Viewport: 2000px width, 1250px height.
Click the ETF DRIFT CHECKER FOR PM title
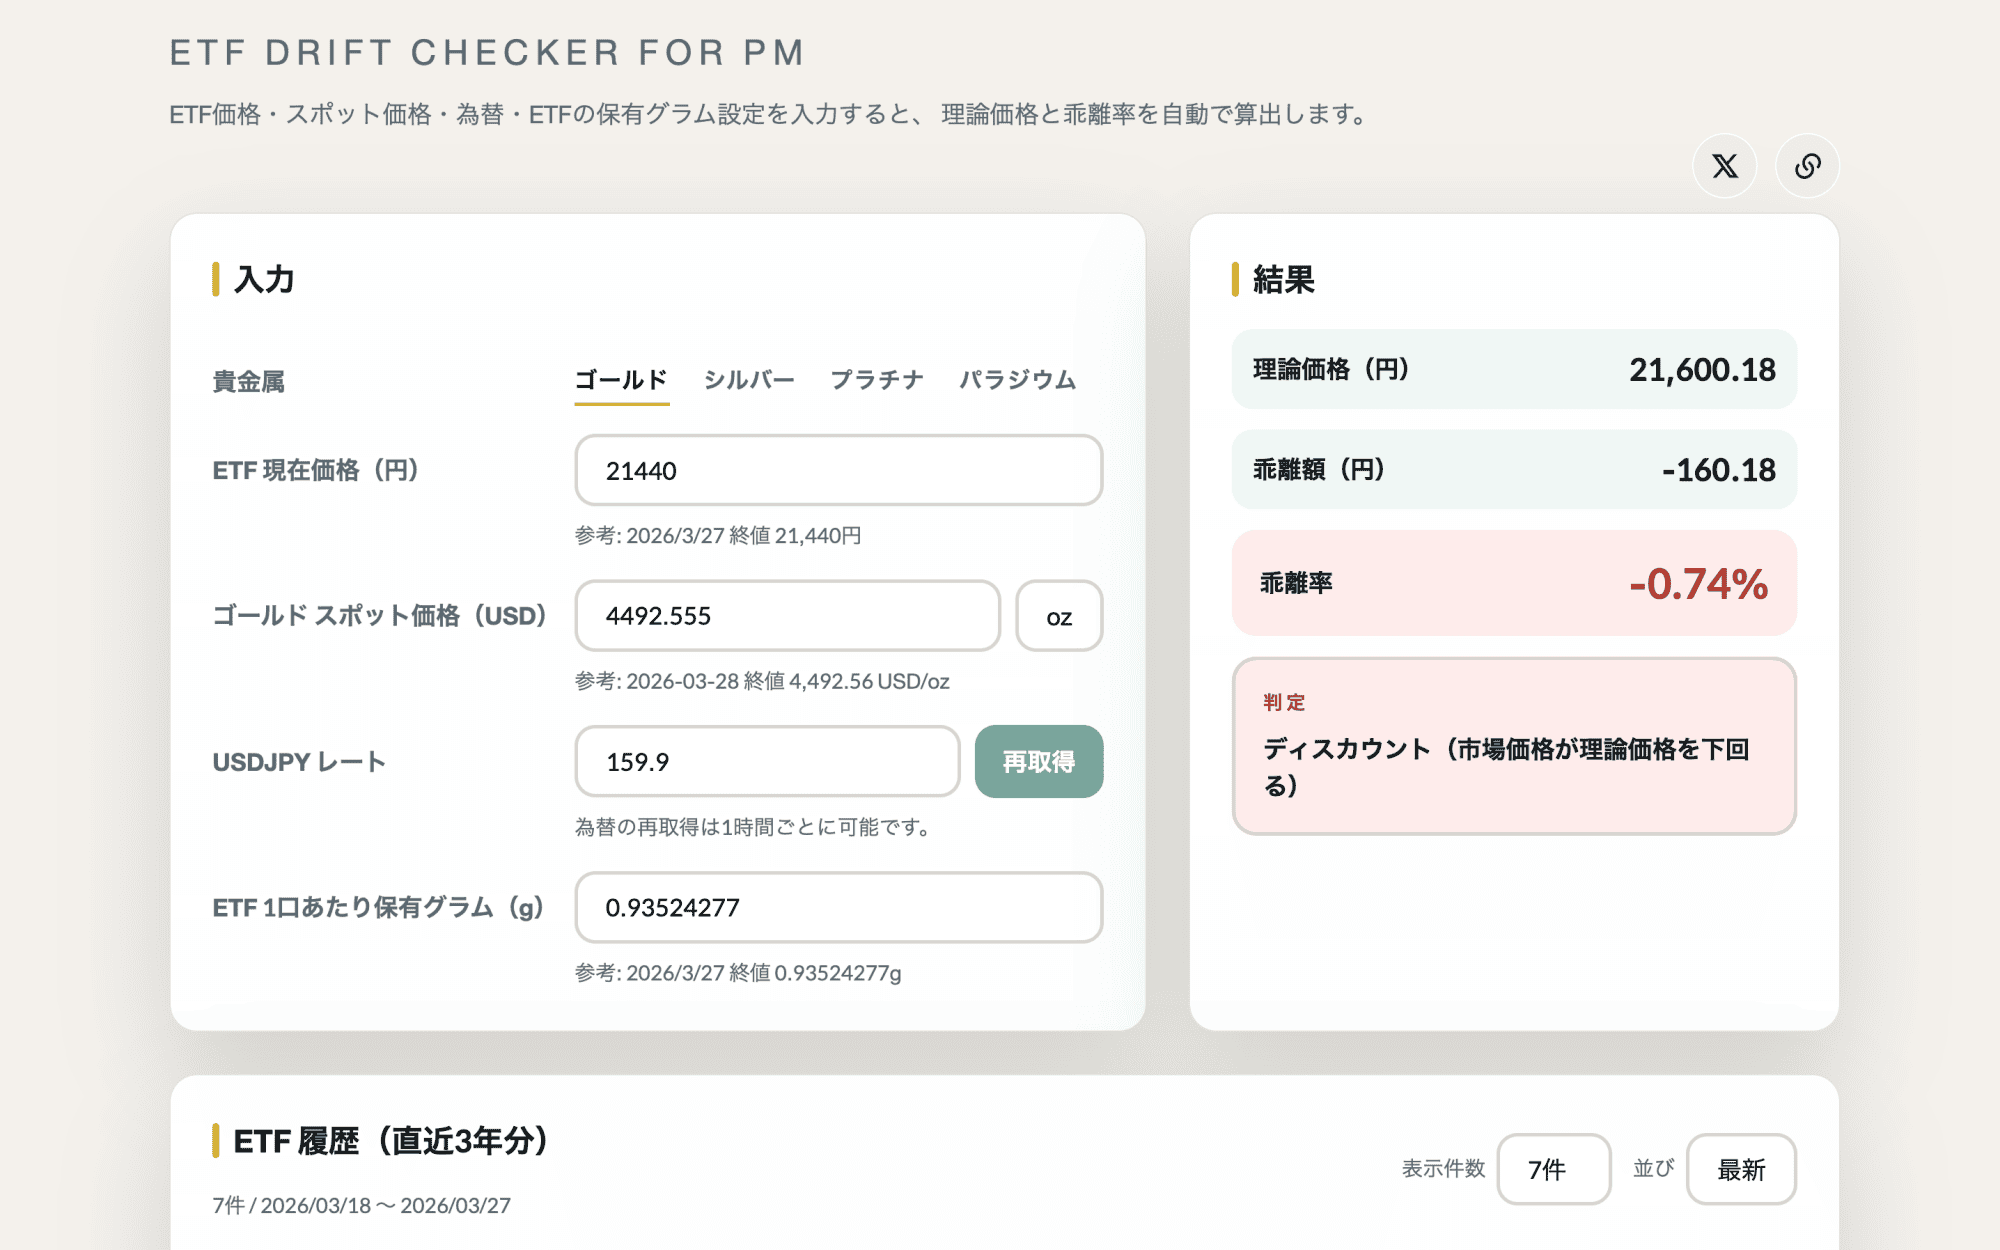click(x=487, y=52)
